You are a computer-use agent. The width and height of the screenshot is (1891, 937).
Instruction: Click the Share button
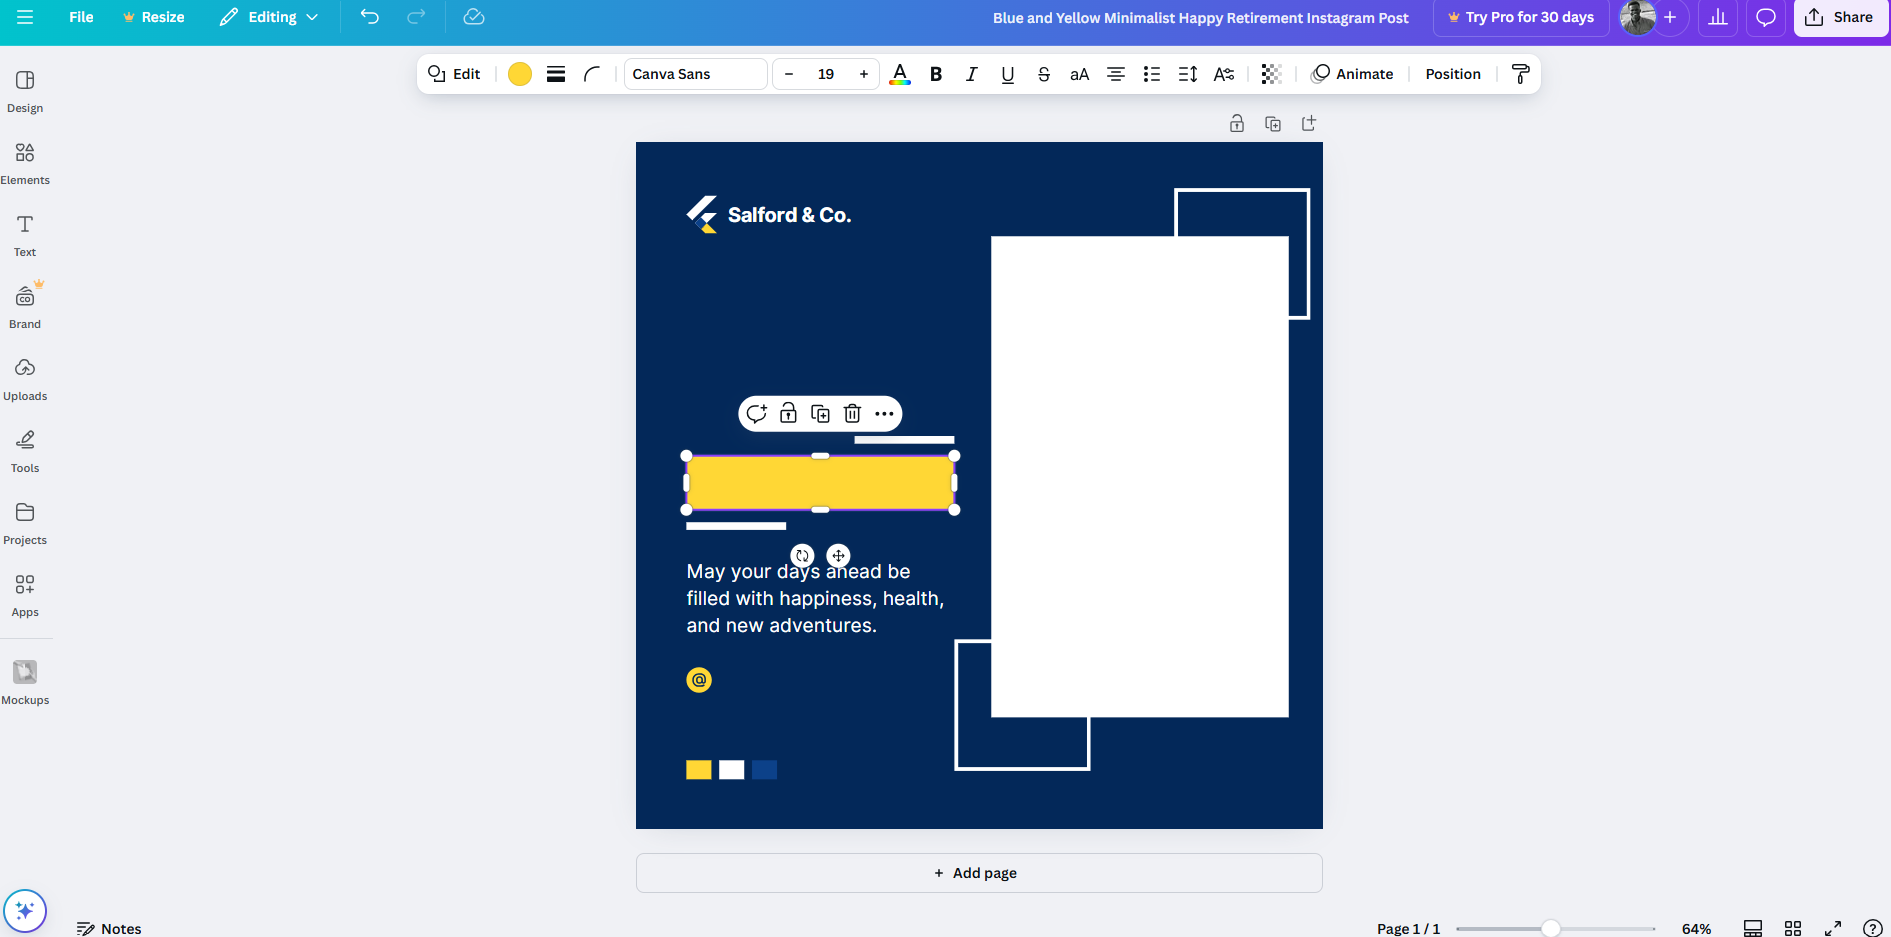[x=1840, y=17]
